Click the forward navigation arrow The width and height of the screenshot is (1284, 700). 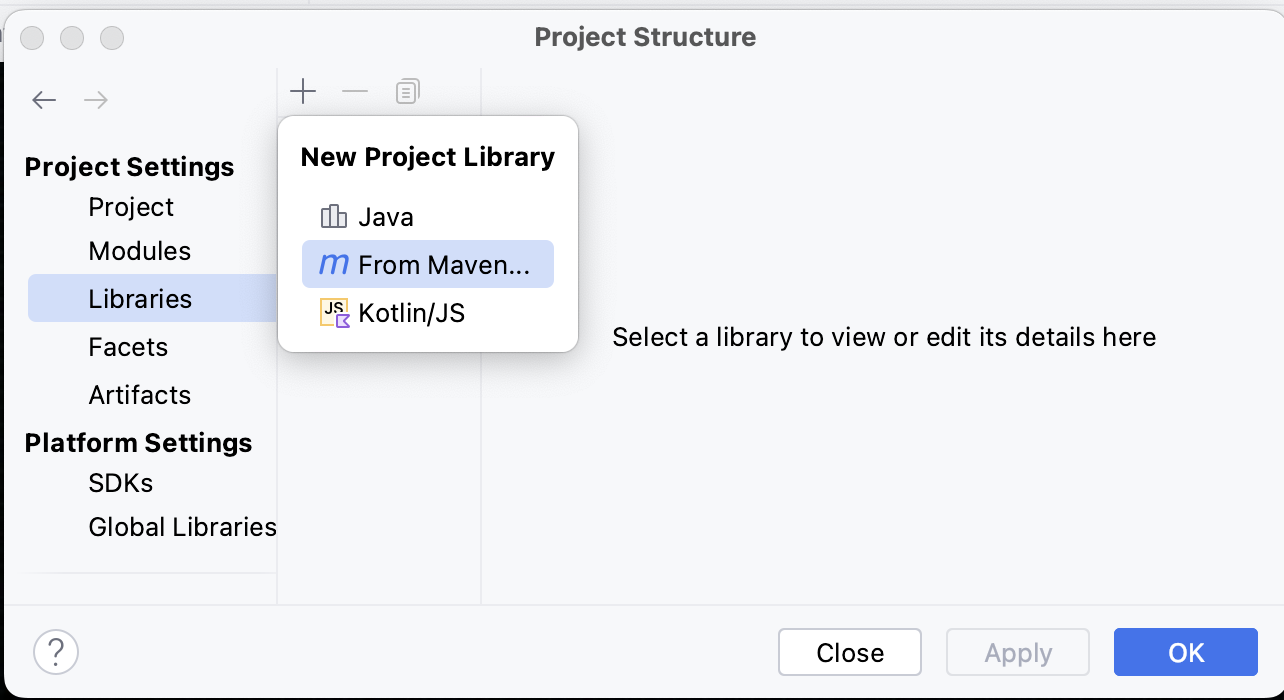click(95, 100)
